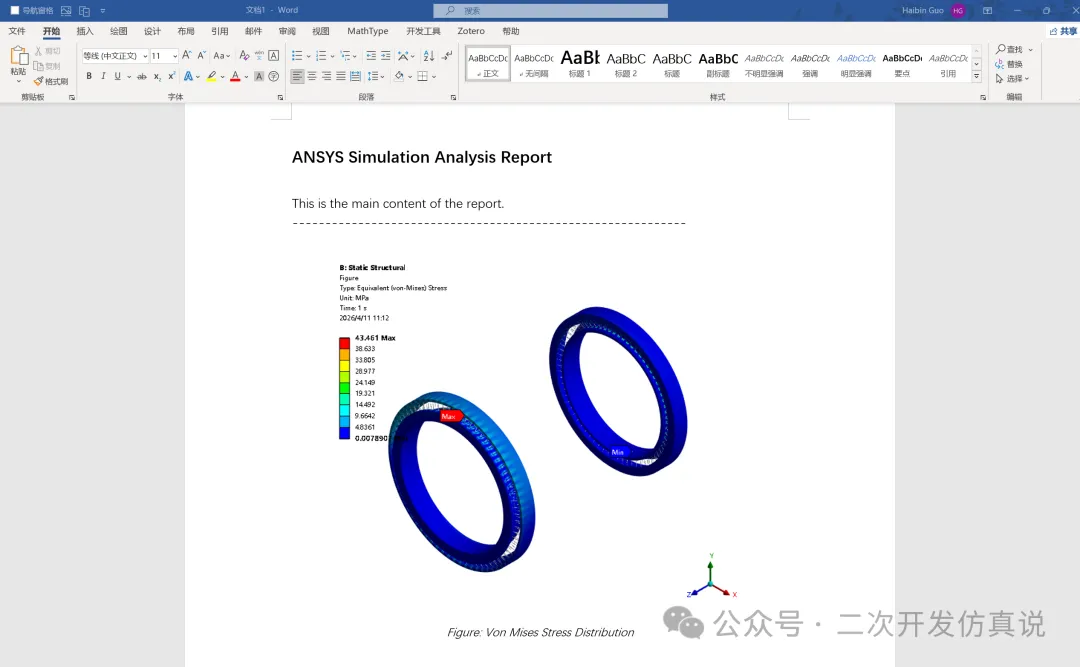Apply subscript formatting
Screen dimensions: 1080x667
pyautogui.click(x=157, y=76)
